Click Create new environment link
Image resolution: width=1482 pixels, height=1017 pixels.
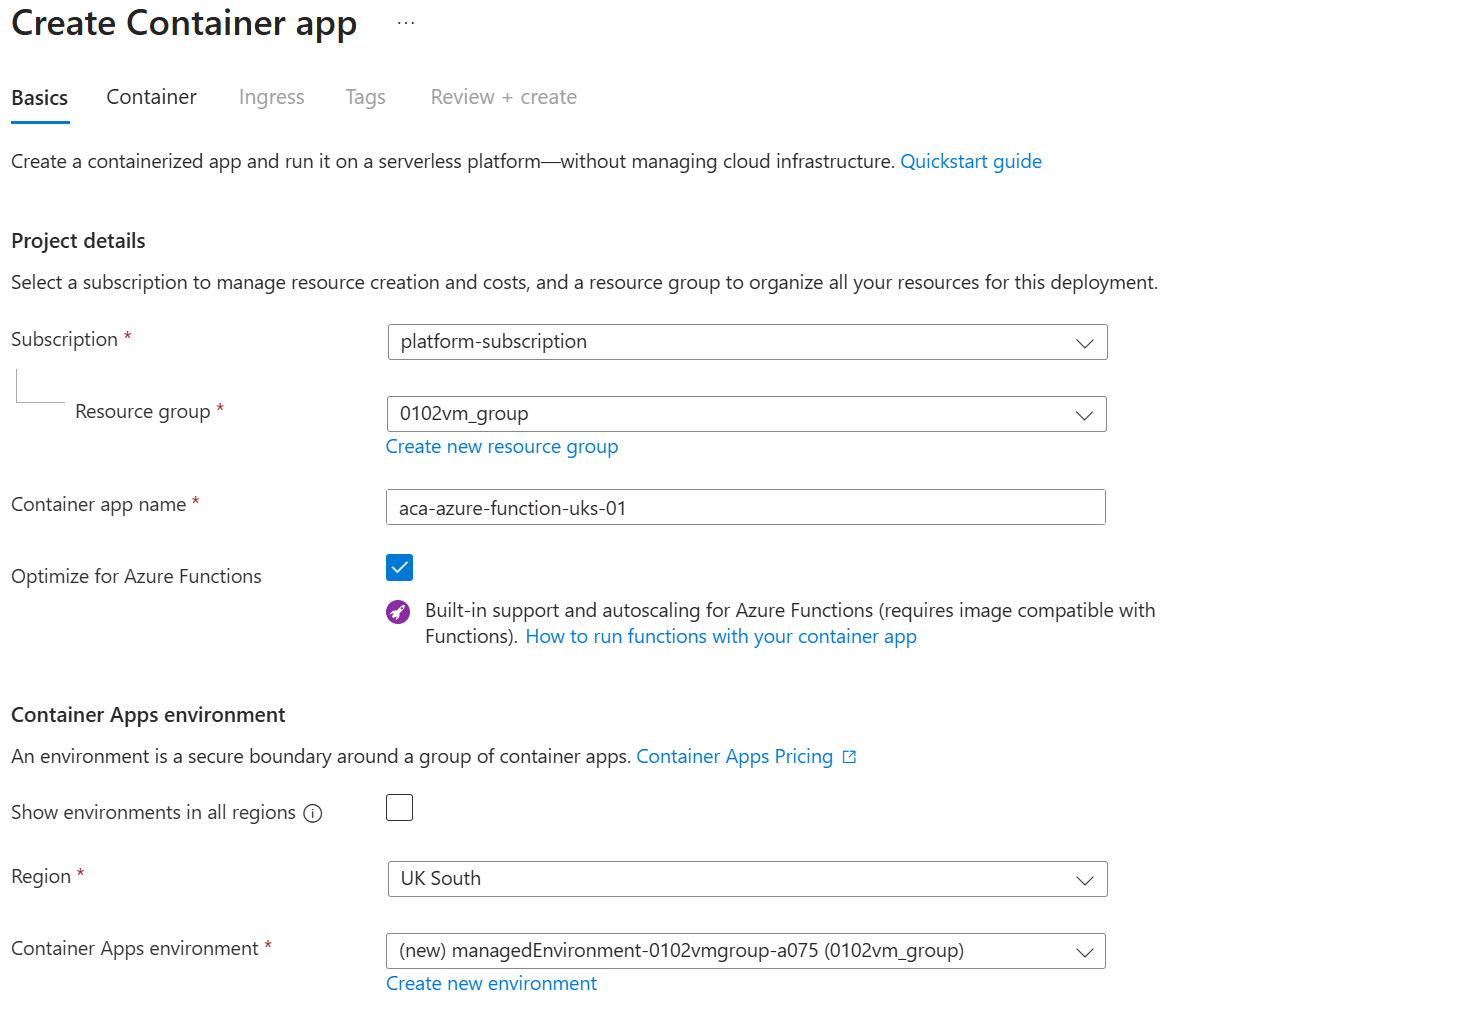tap(491, 984)
